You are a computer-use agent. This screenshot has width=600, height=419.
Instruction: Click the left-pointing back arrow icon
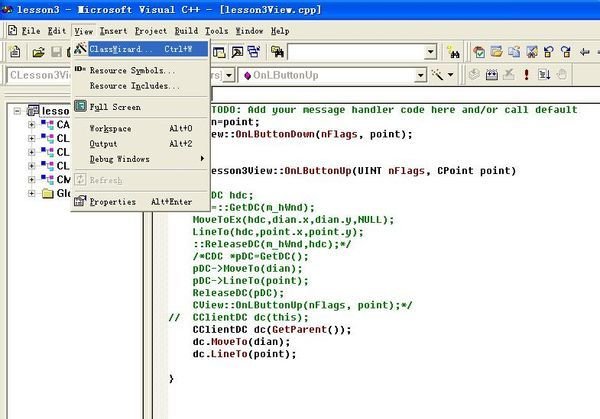pos(584,52)
